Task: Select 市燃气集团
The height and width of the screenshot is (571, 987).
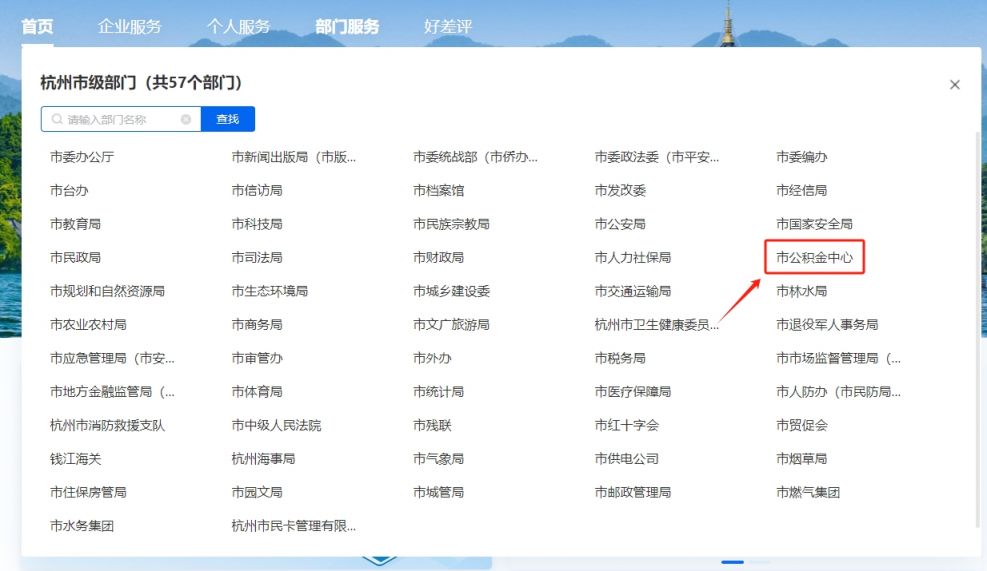Action: 808,492
